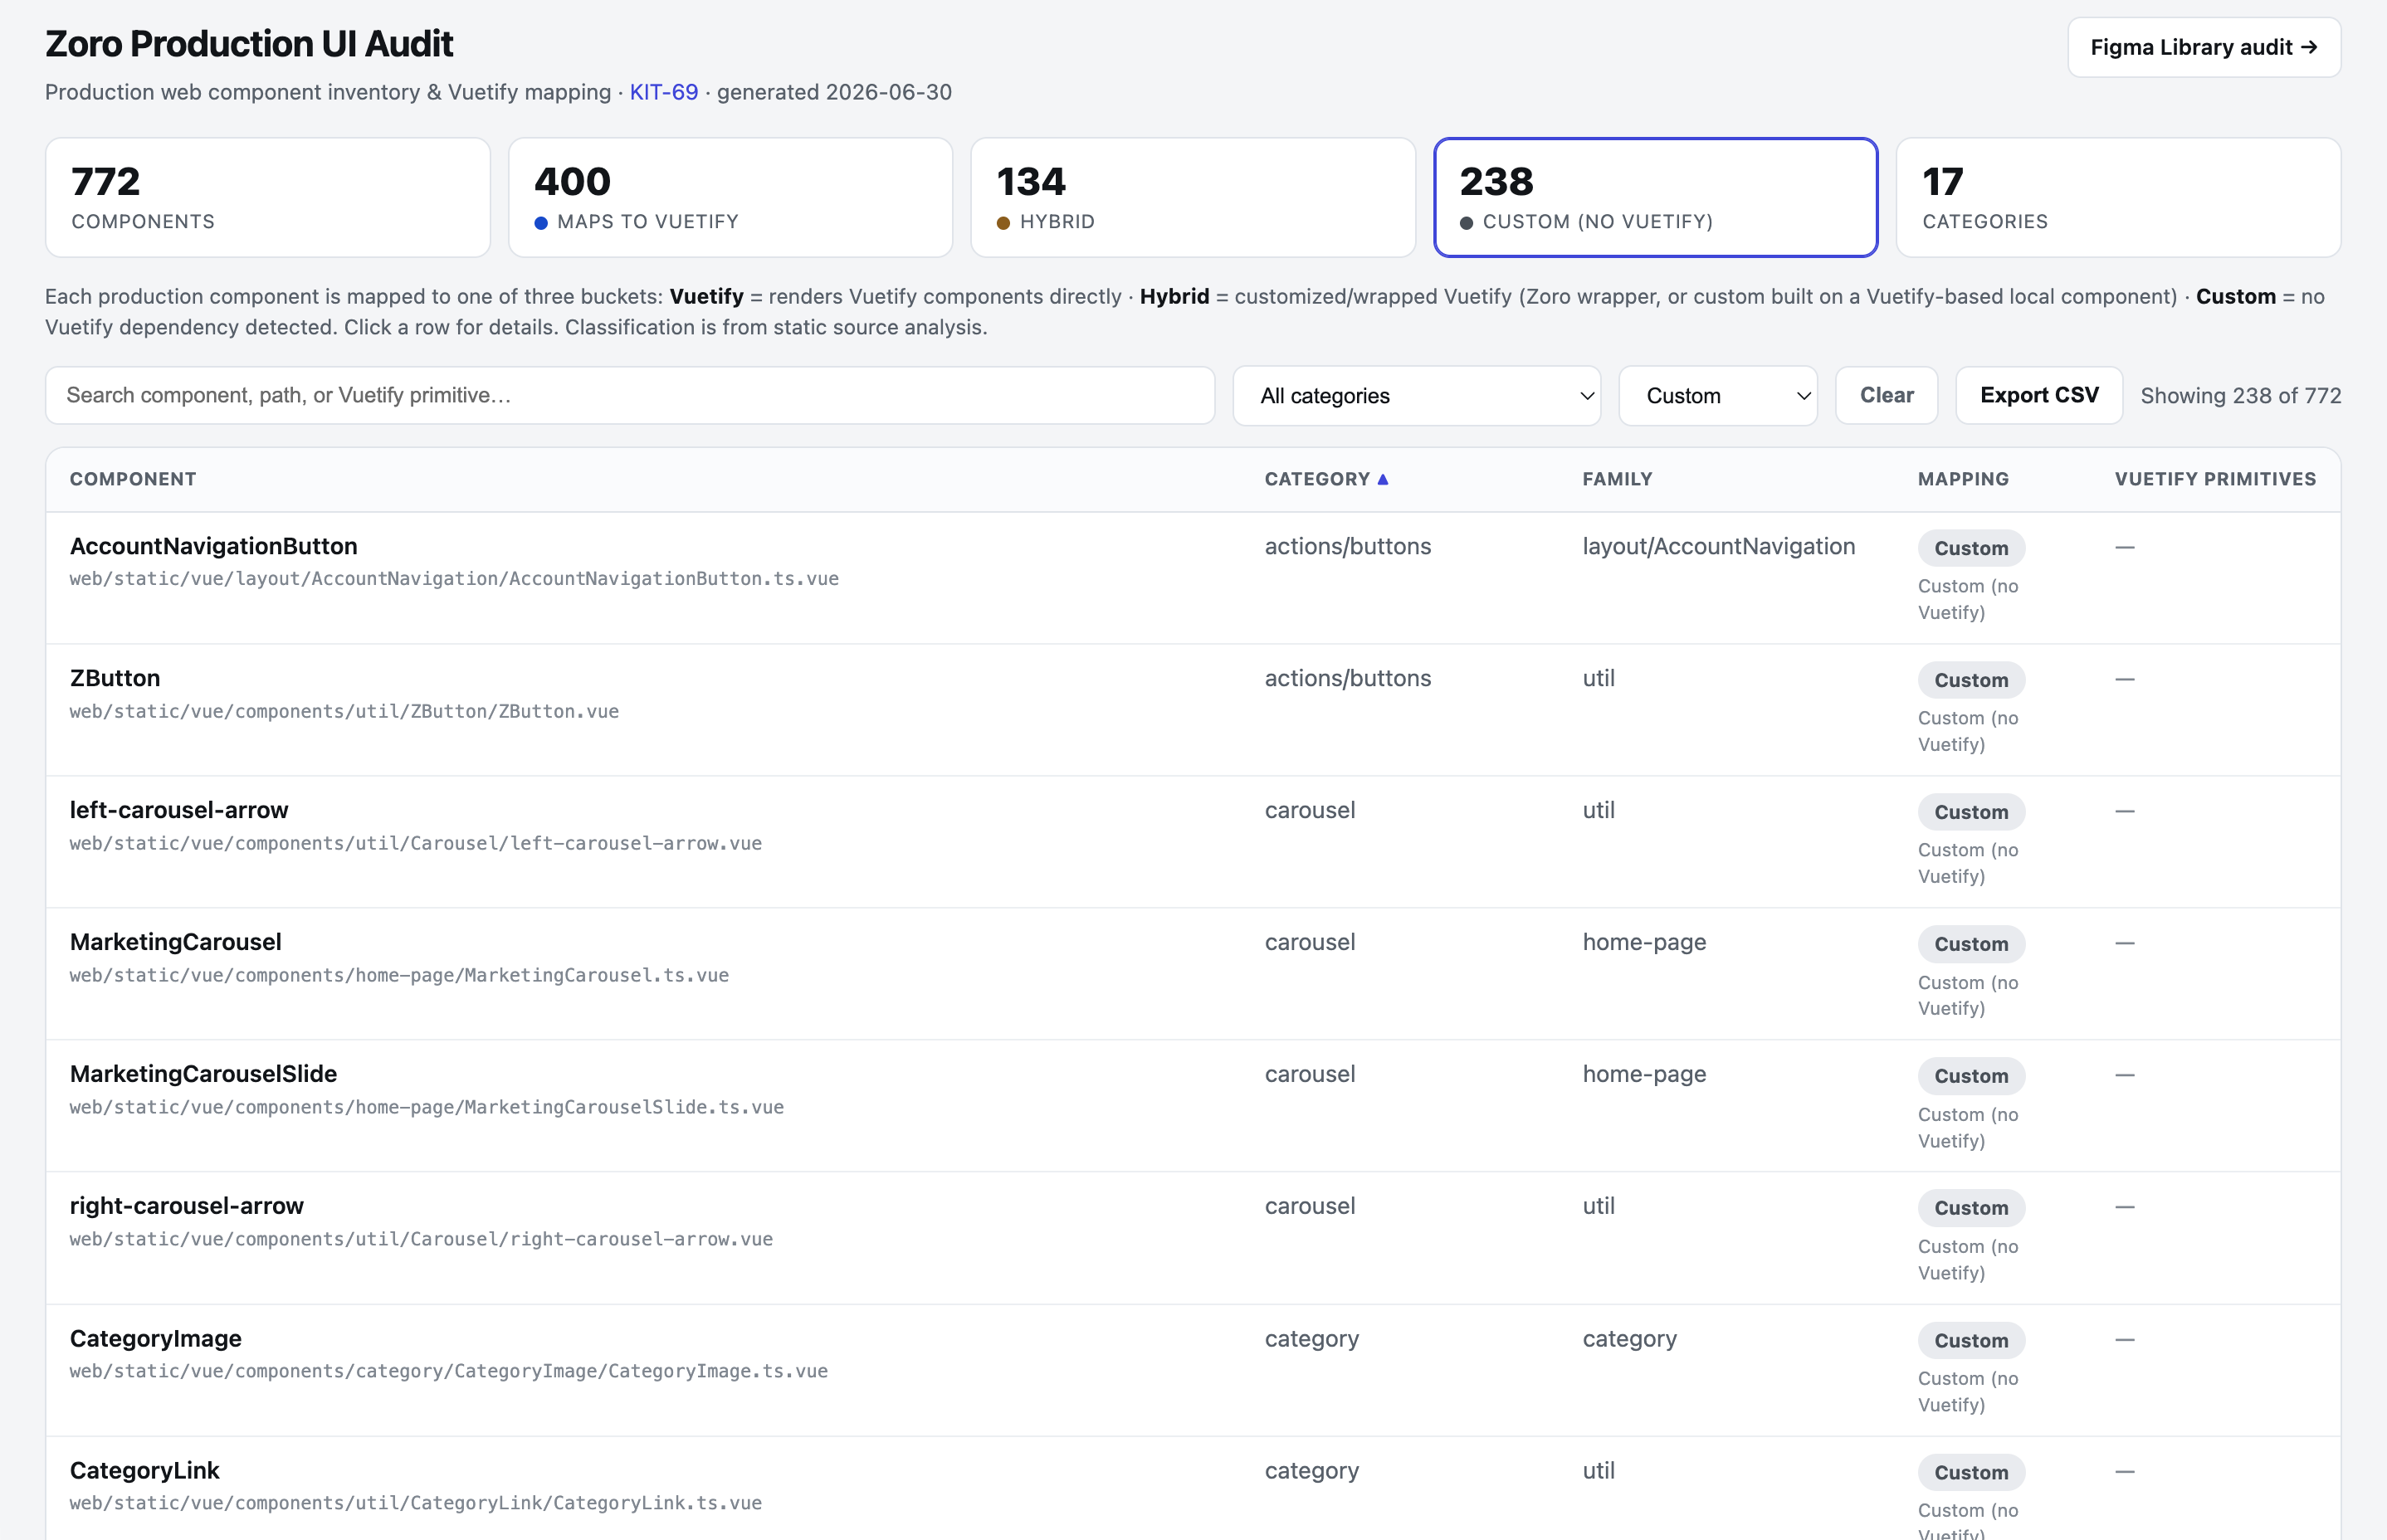
Task: Click home-page family in MarketingCarouselSlide row
Action: point(1644,1074)
